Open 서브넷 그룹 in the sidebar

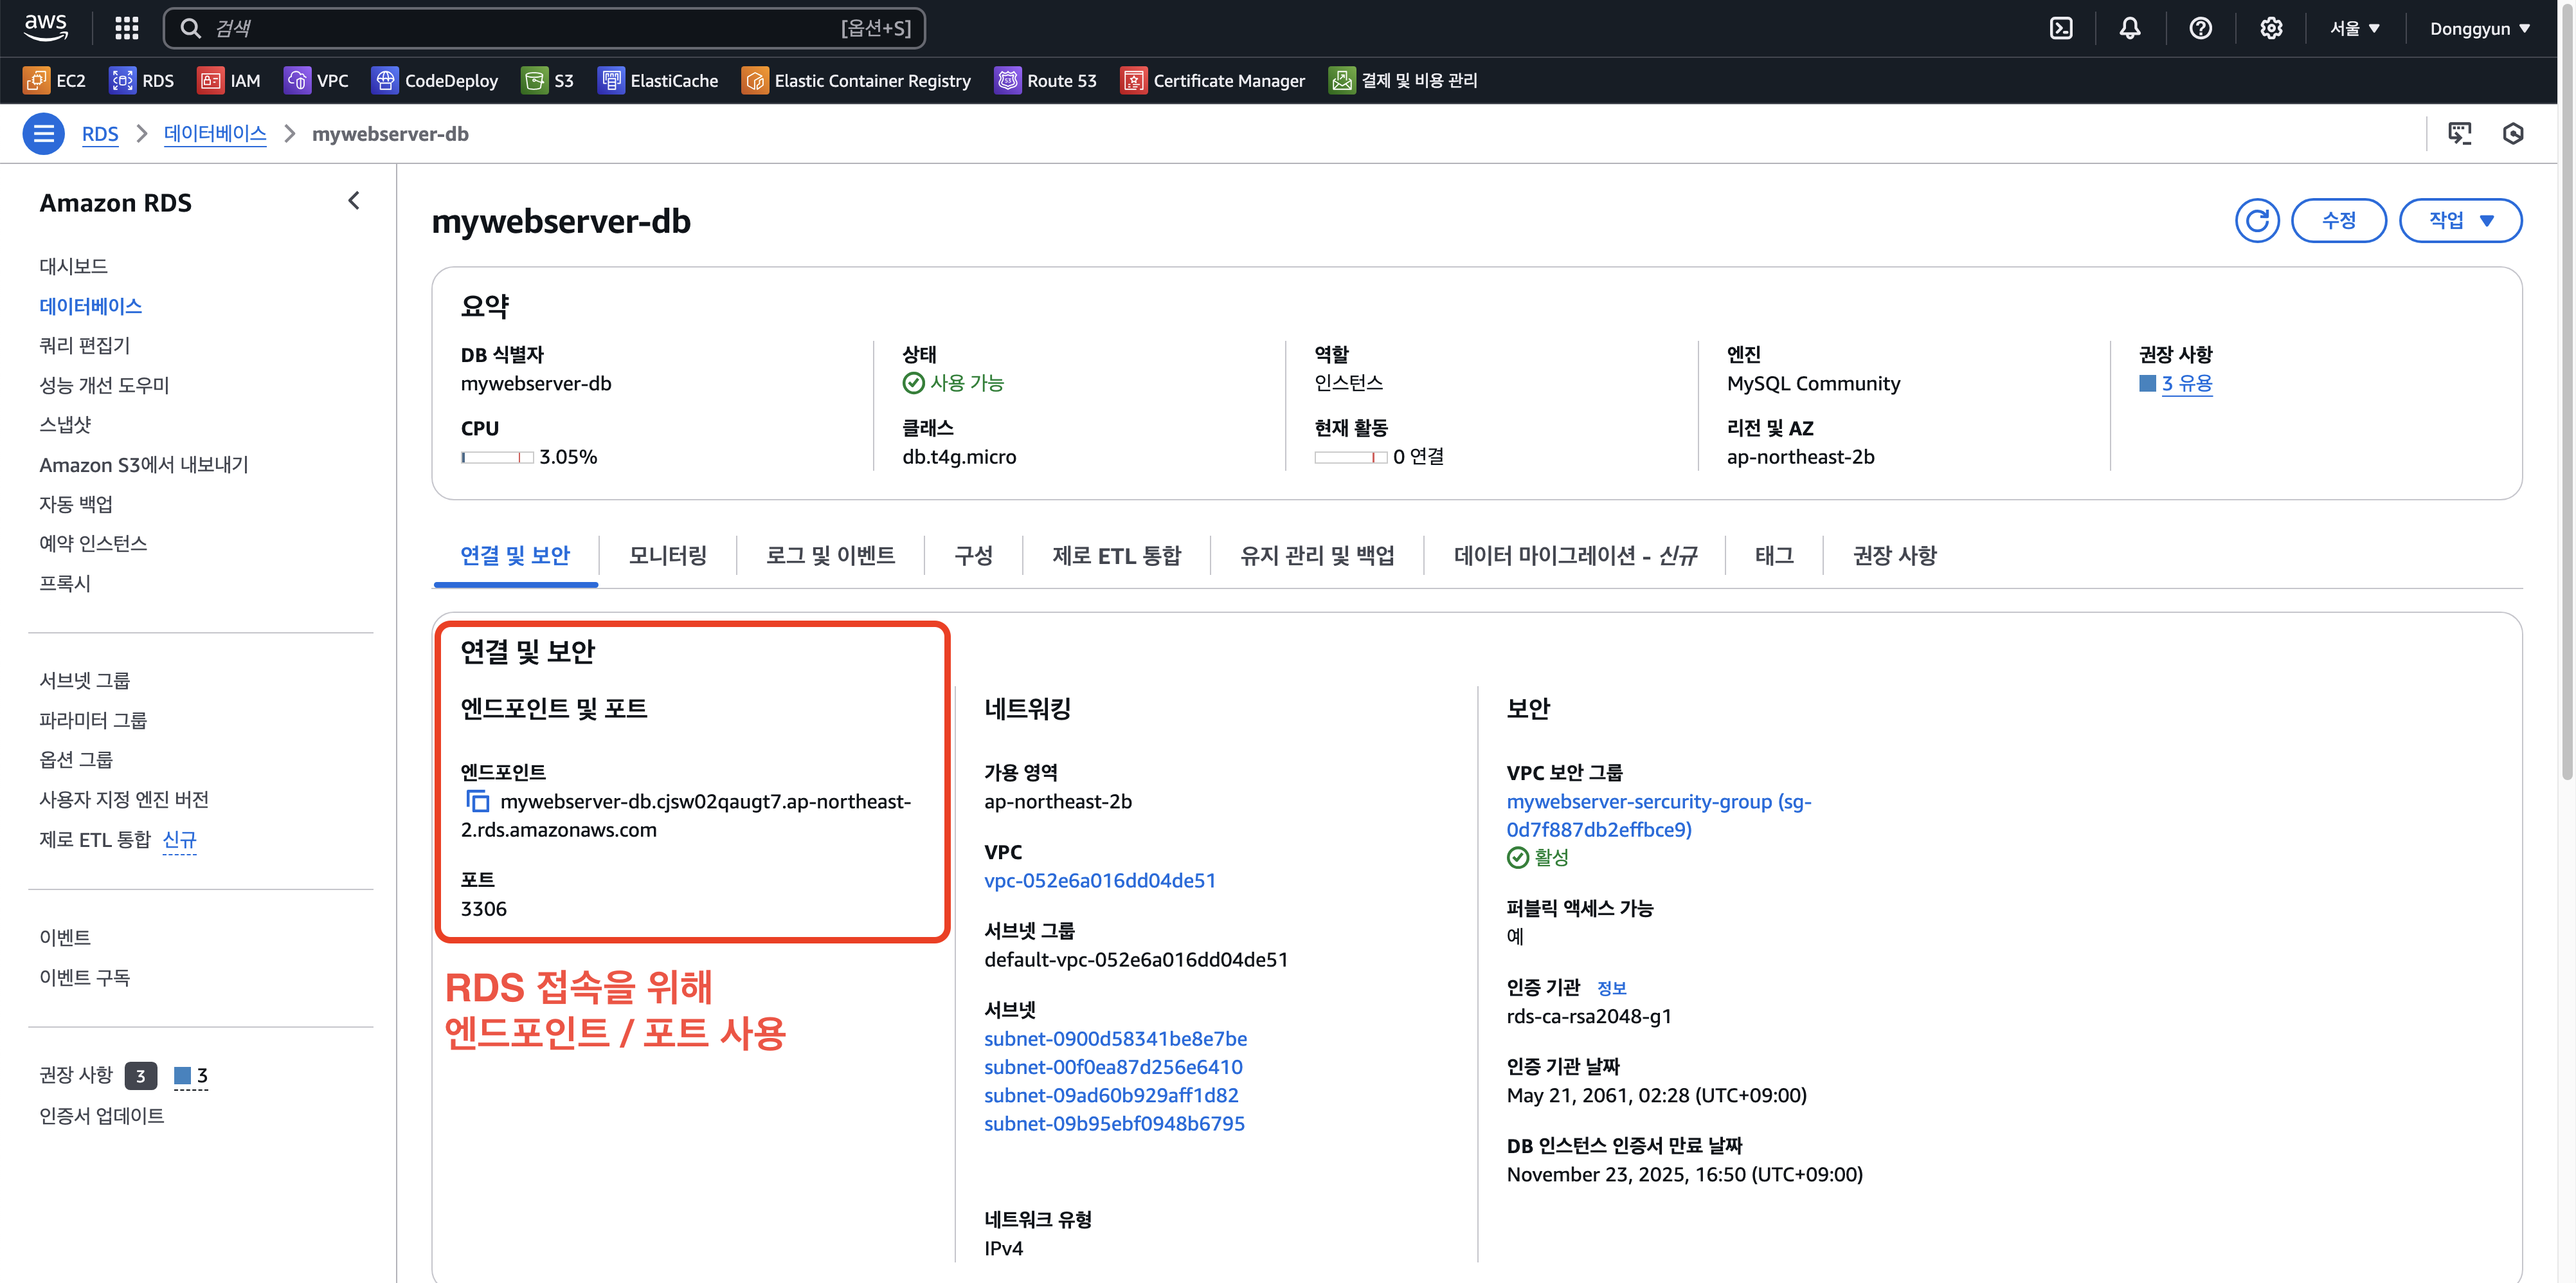point(84,680)
